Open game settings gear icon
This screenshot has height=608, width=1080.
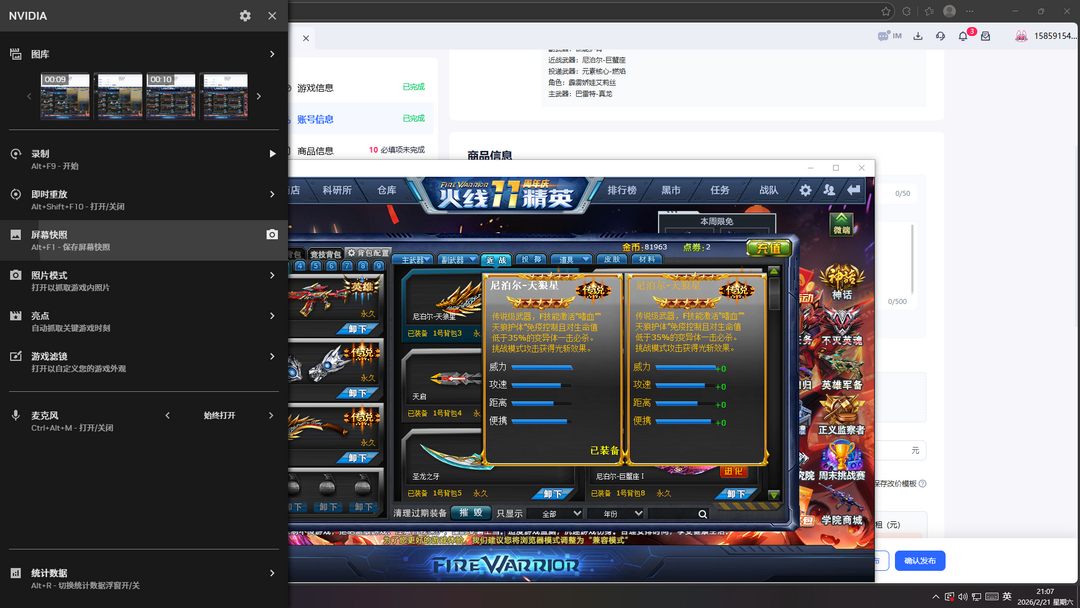point(805,190)
